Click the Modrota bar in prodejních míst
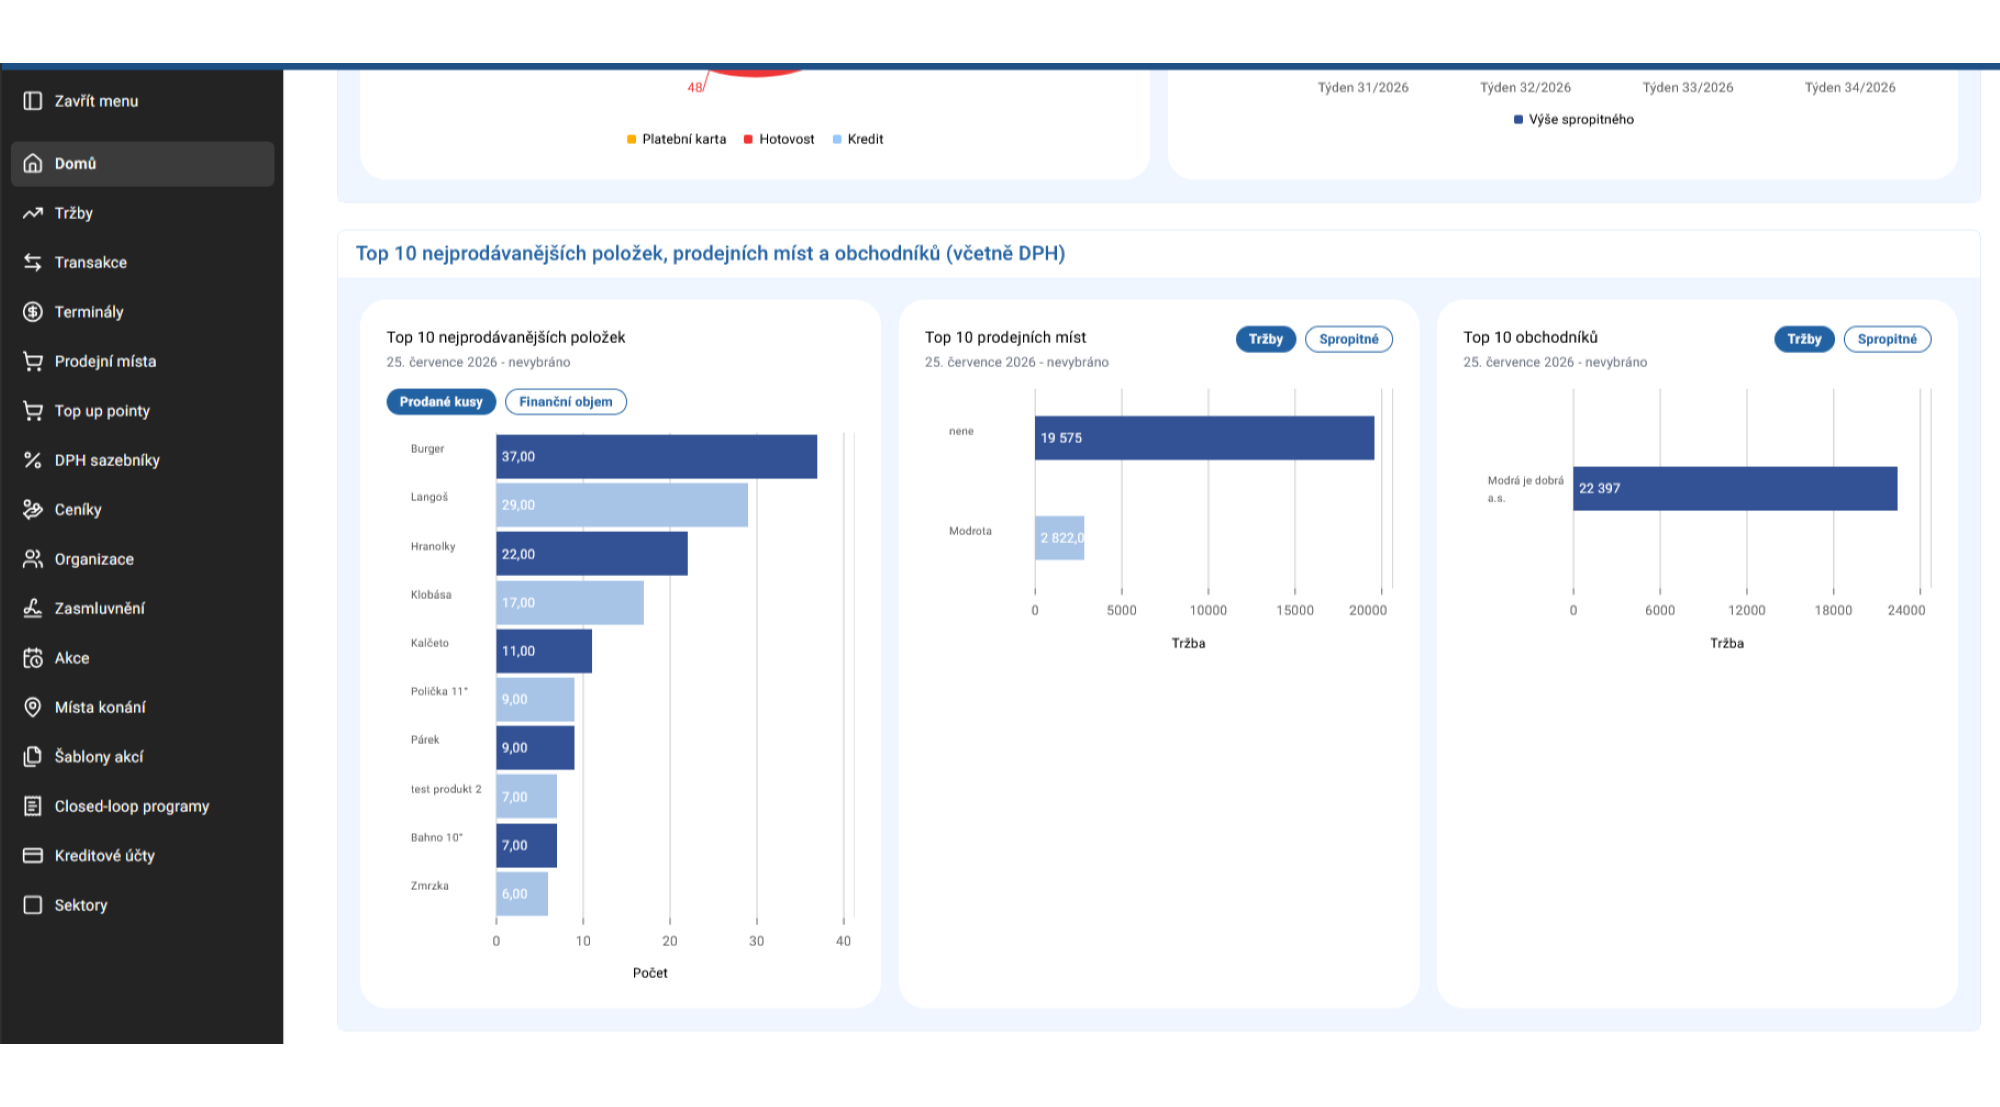The height and width of the screenshot is (1107, 2000). pyautogui.click(x=1060, y=538)
